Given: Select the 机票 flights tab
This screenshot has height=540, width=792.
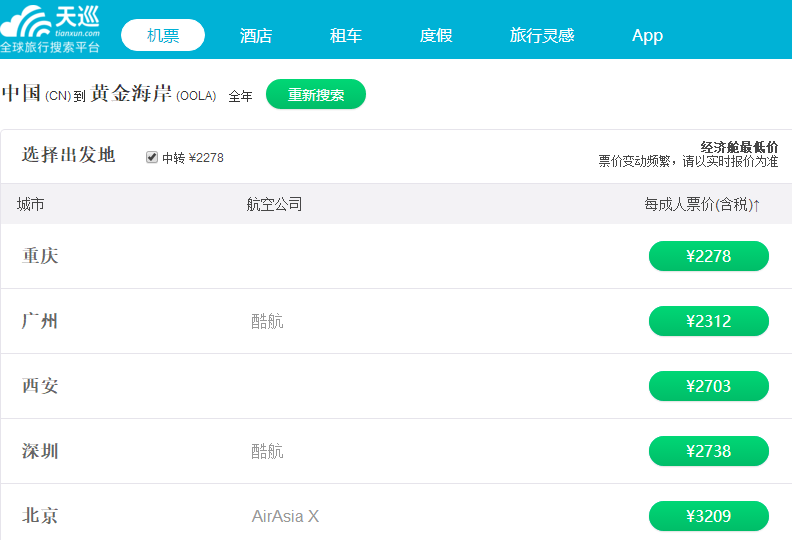Looking at the screenshot, I should (x=163, y=35).
